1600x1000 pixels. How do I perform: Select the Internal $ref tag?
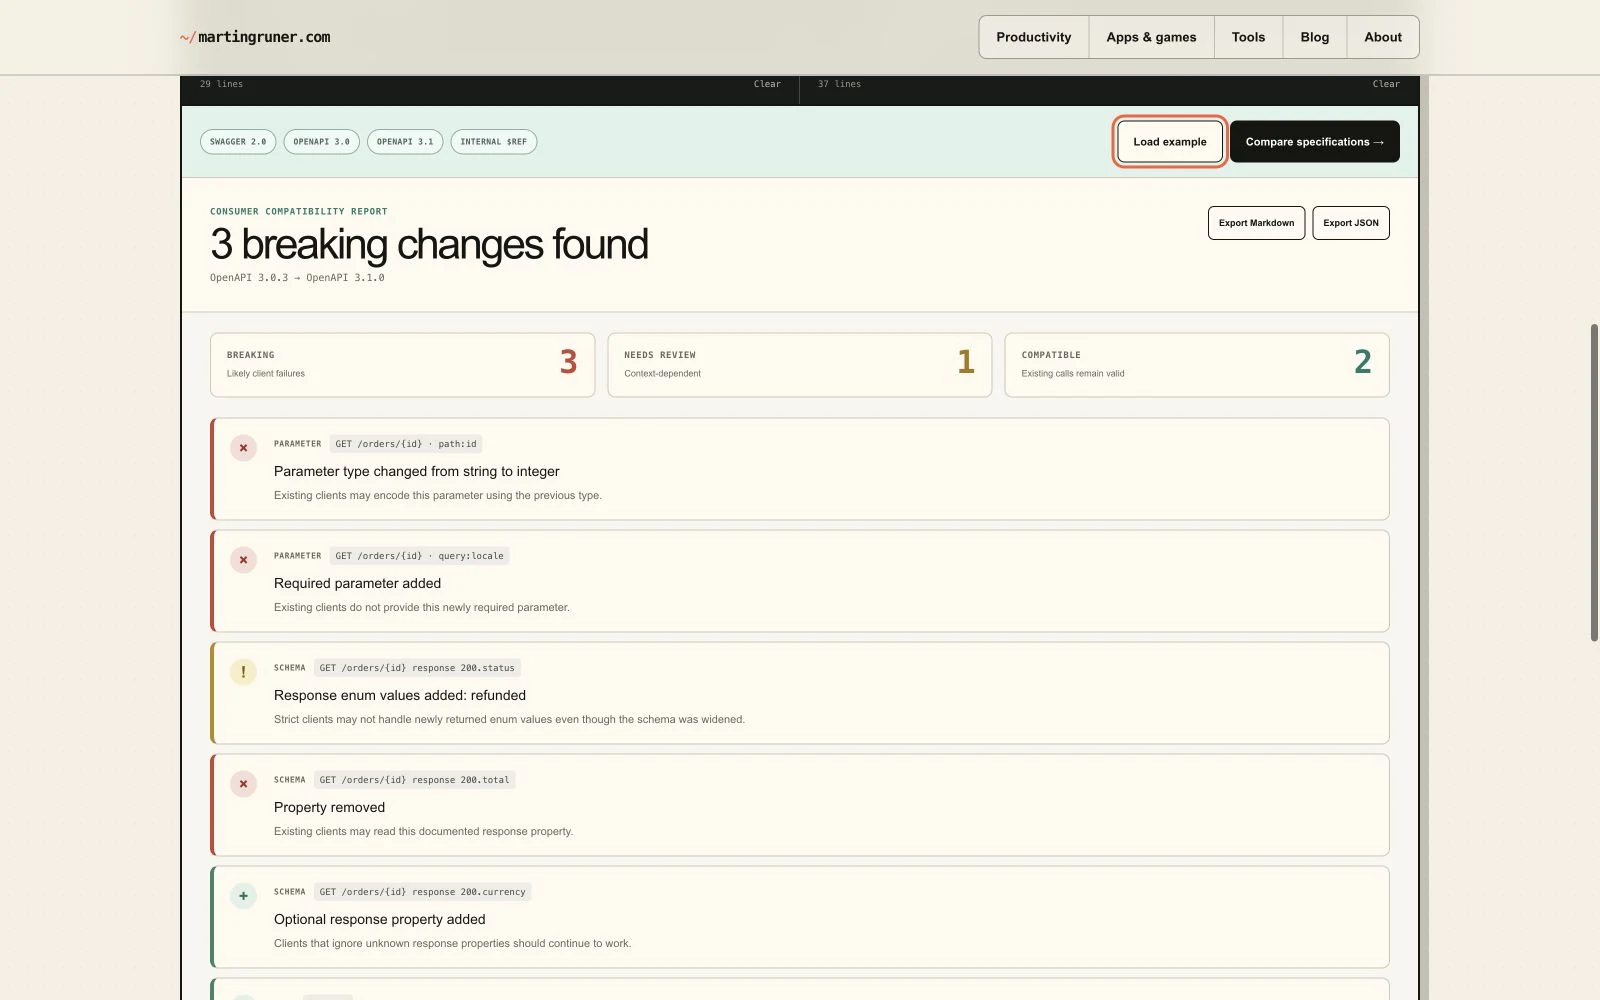tap(493, 142)
